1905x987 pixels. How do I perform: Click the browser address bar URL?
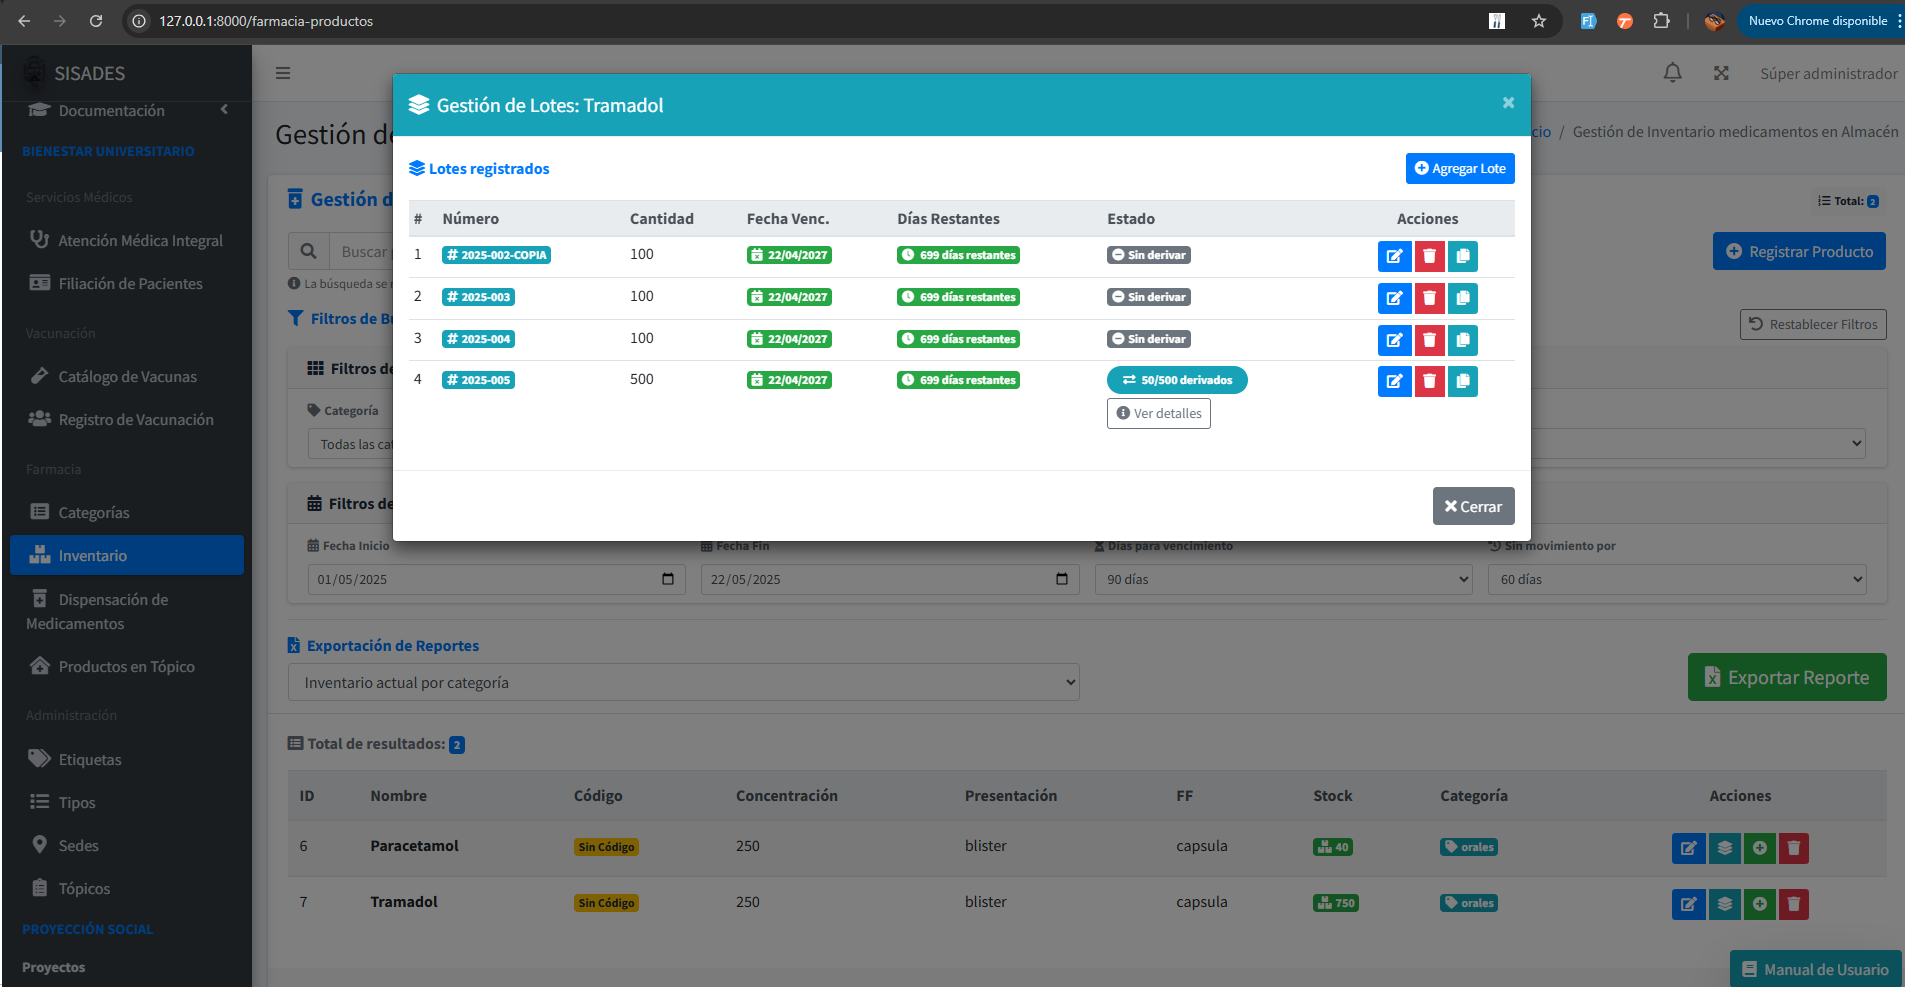pos(266,21)
